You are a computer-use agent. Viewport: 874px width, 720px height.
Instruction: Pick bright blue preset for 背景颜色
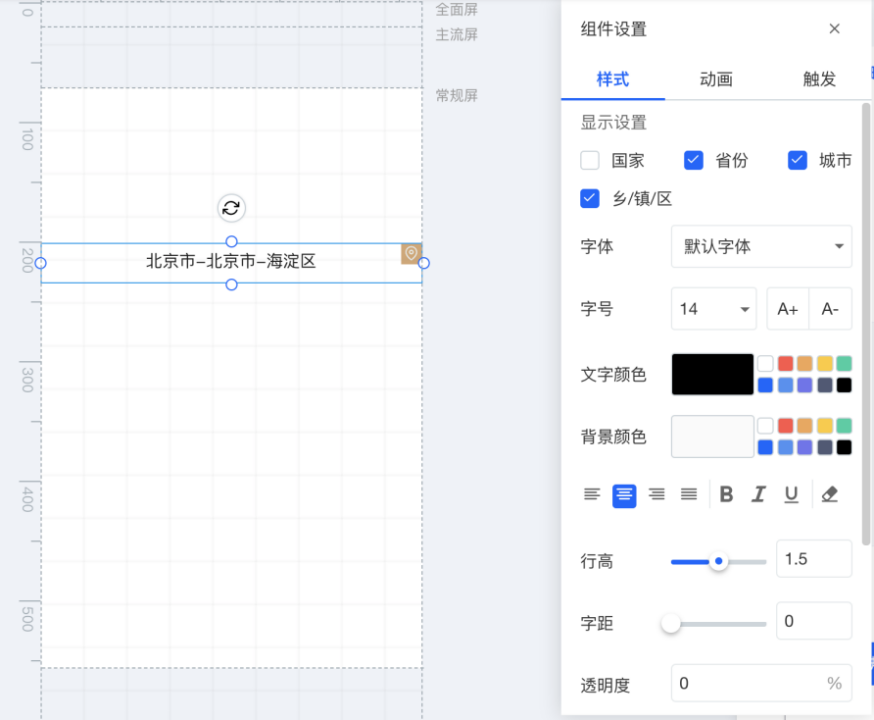pyautogui.click(x=765, y=447)
